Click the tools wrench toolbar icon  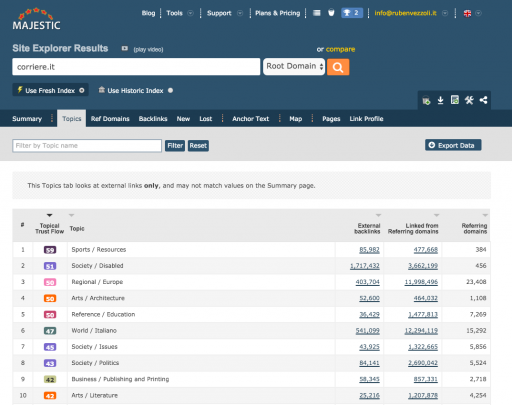pyautogui.click(x=469, y=100)
